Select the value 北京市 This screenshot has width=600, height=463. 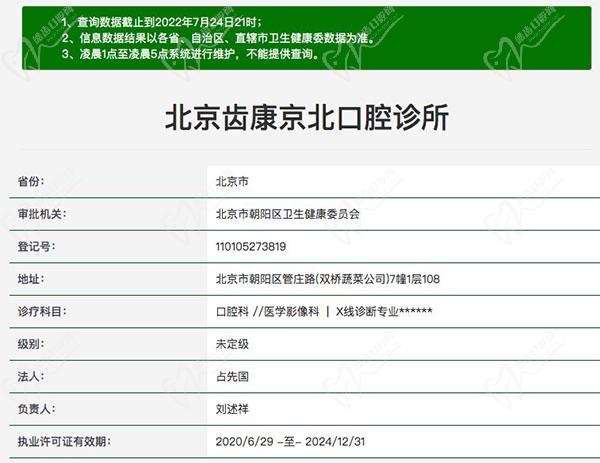pos(232,181)
